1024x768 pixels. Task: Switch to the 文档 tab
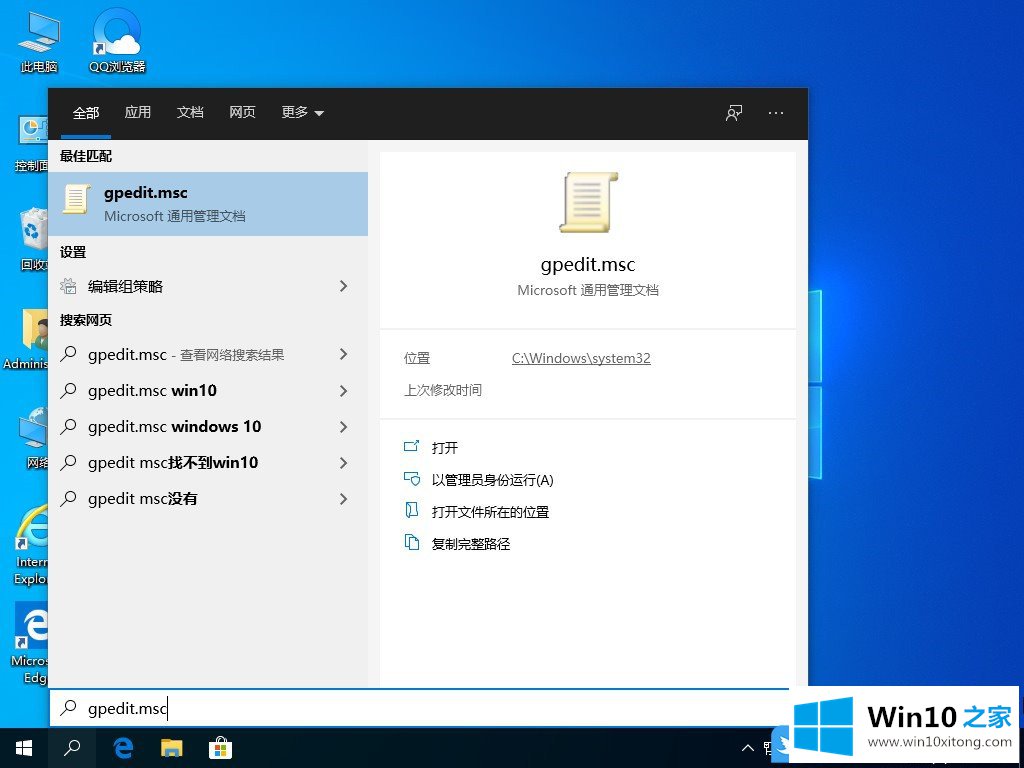[190, 113]
